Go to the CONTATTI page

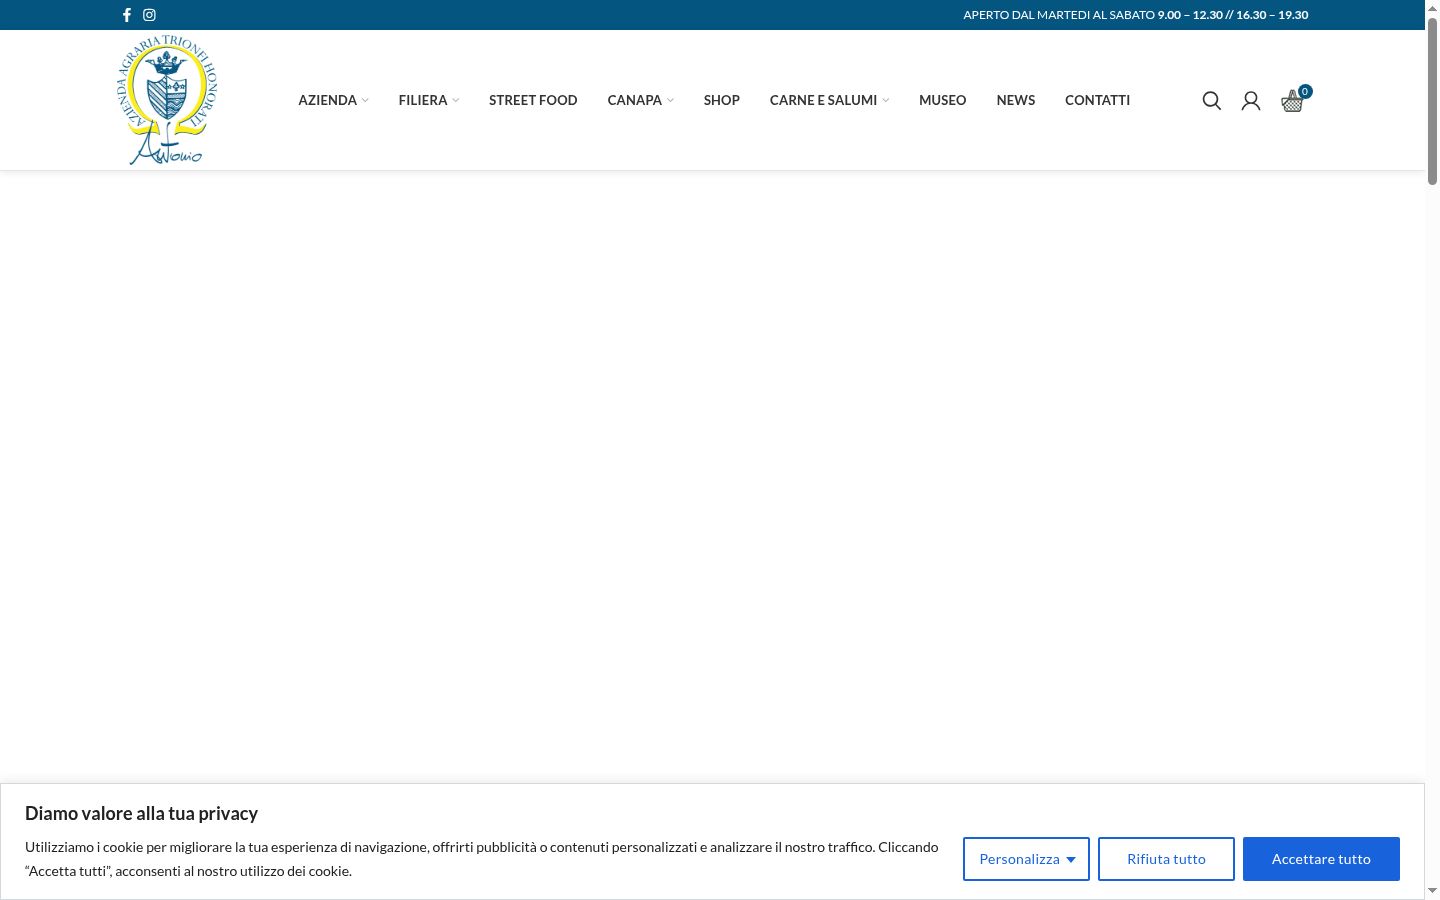[x=1097, y=100]
